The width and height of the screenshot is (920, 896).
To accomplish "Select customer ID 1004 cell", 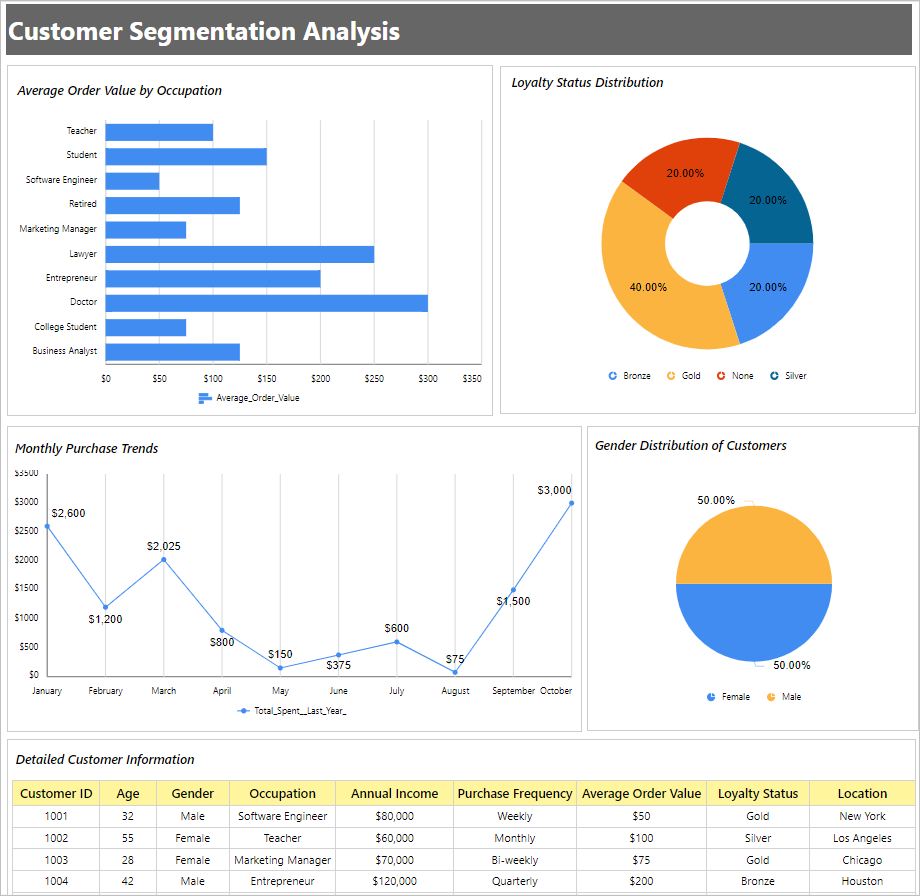I will 56,881.
